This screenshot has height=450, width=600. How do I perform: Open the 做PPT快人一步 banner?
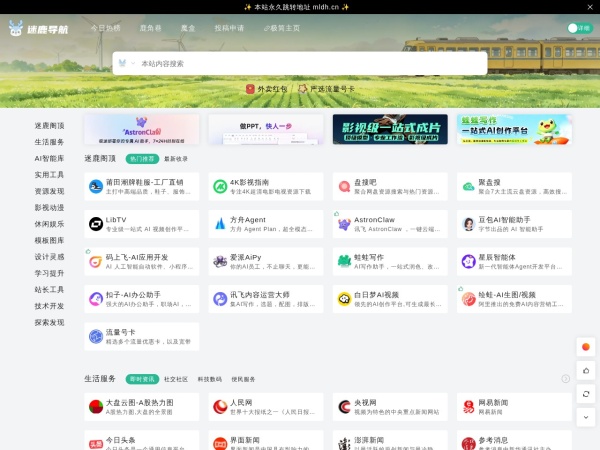266,129
